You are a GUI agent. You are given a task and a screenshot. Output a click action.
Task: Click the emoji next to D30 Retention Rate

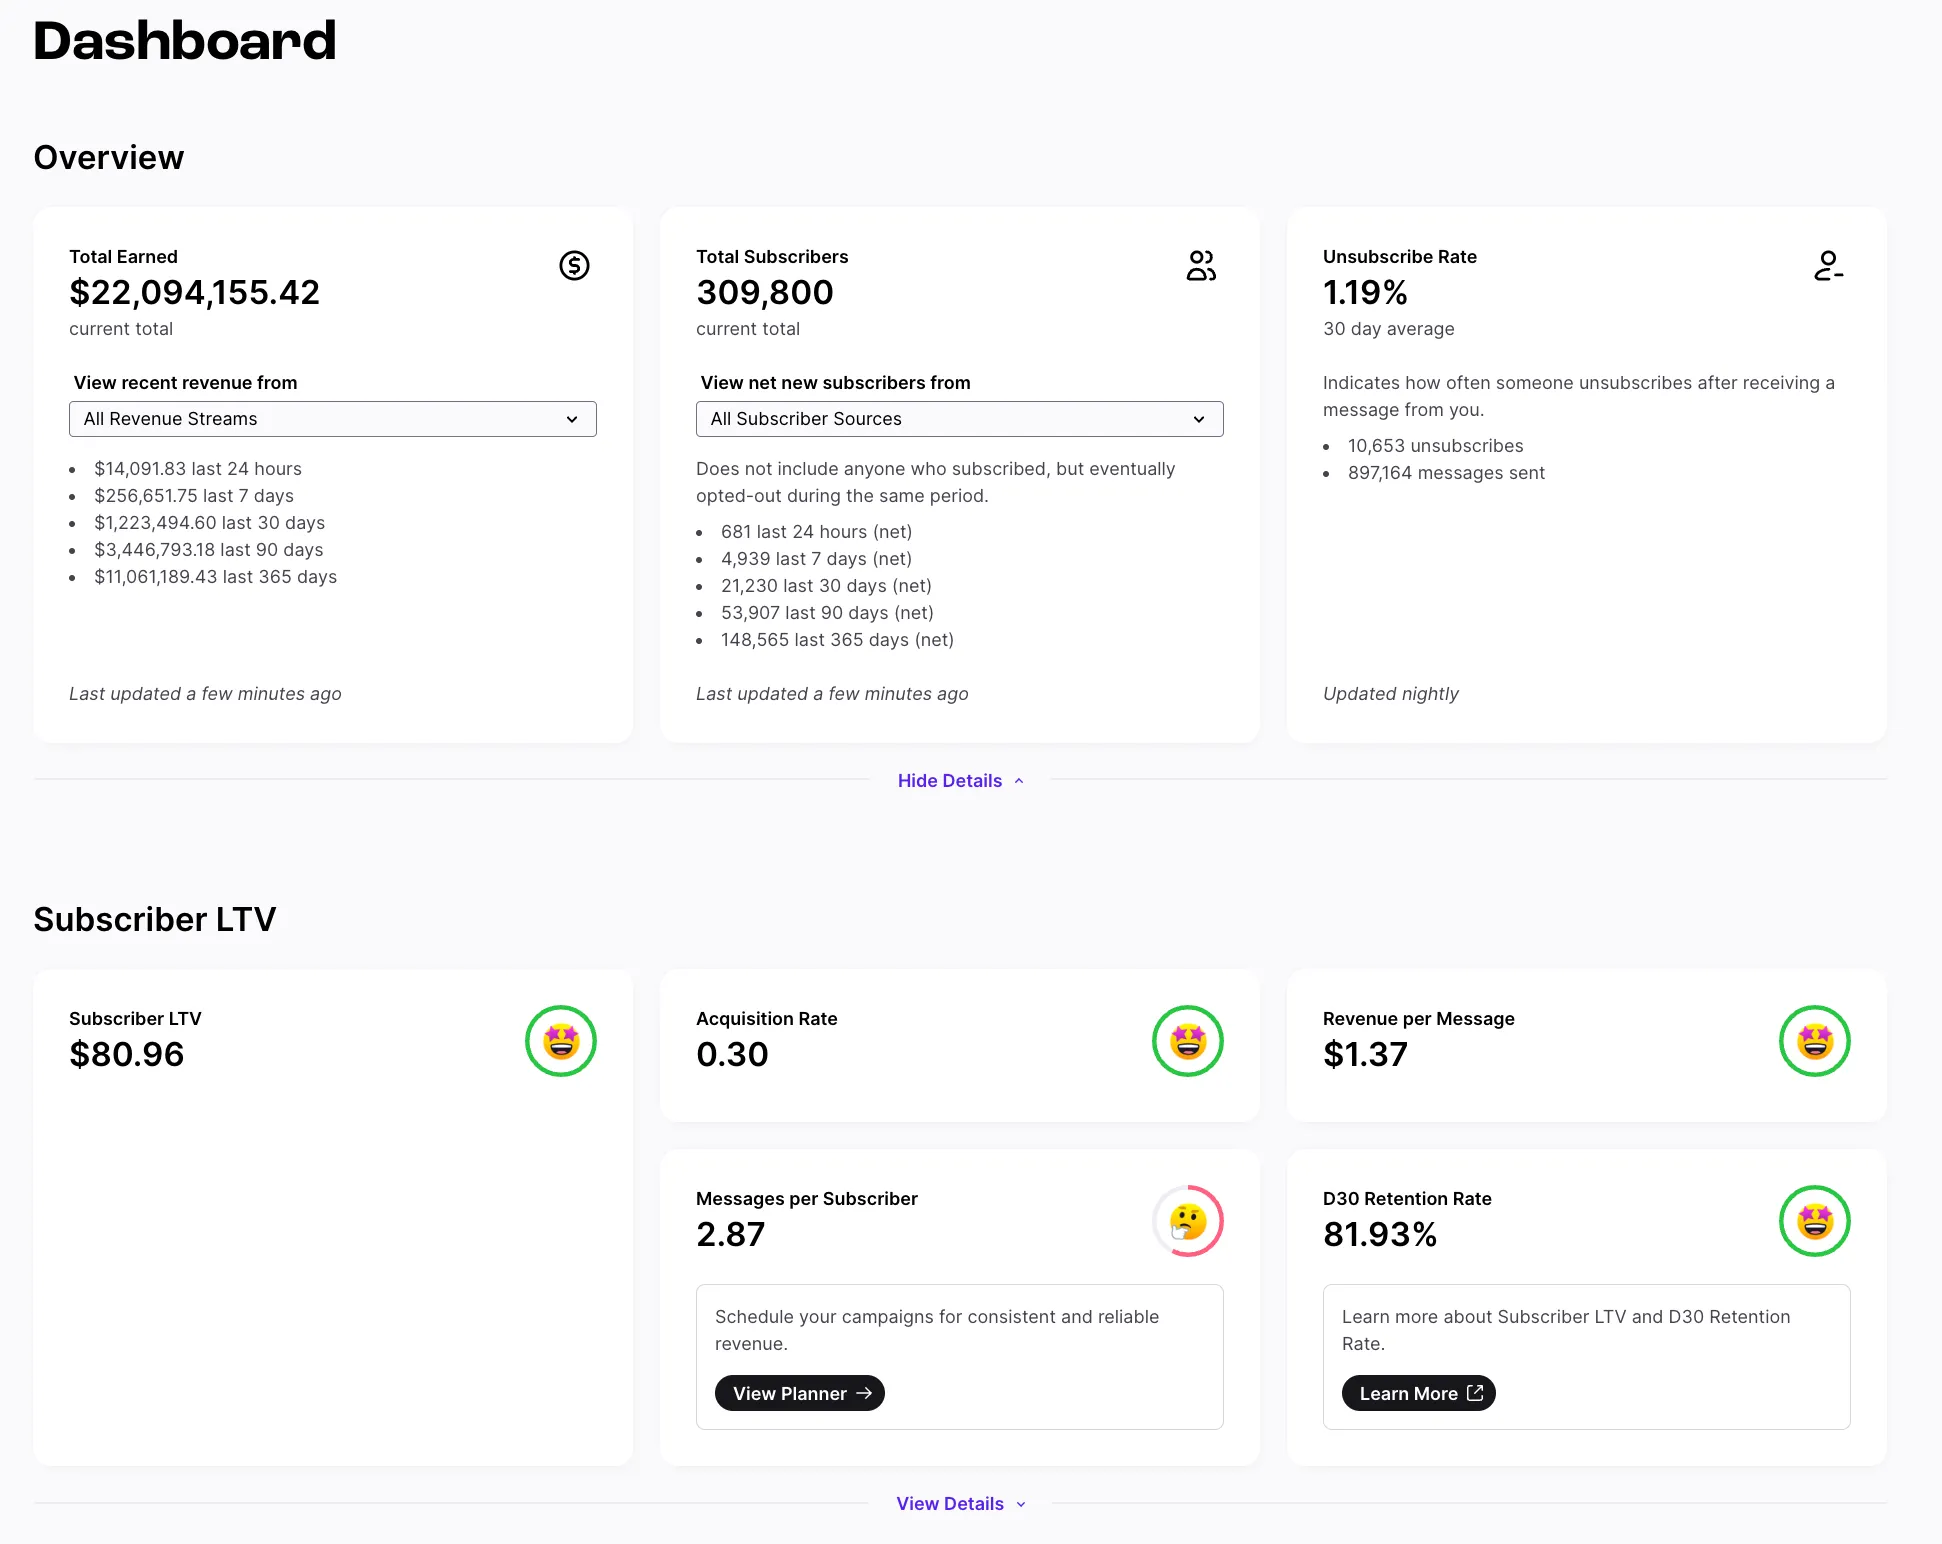click(1814, 1221)
